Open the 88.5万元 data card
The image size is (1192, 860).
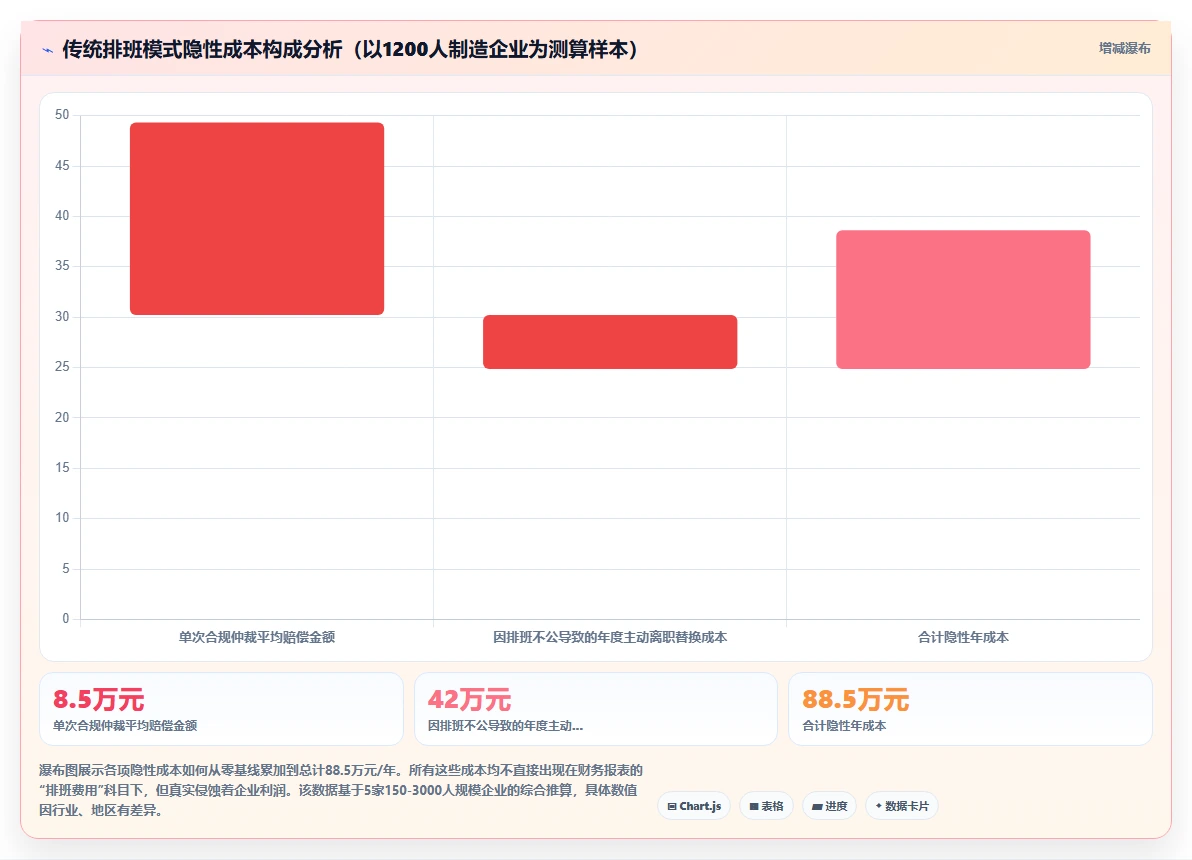[x=971, y=709]
